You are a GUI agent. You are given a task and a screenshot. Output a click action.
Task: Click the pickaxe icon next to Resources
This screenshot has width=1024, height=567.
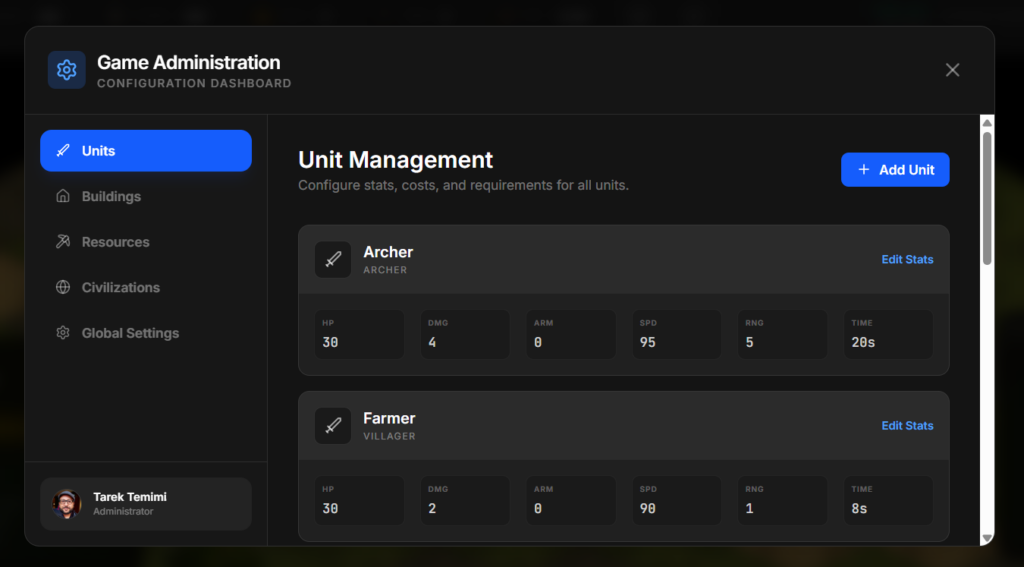[63, 242]
